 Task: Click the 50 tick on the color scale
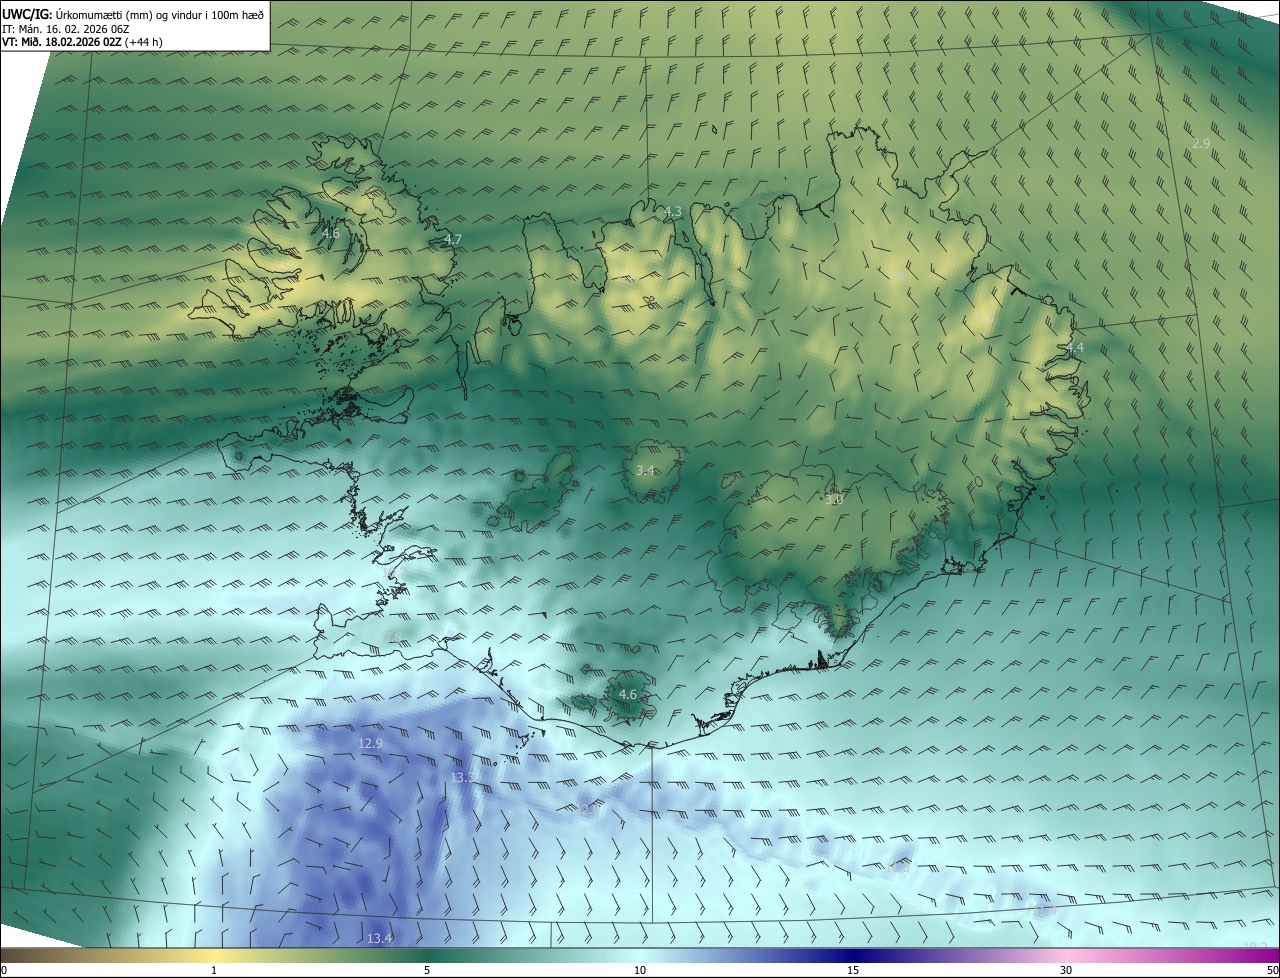pyautogui.click(x=1272, y=970)
